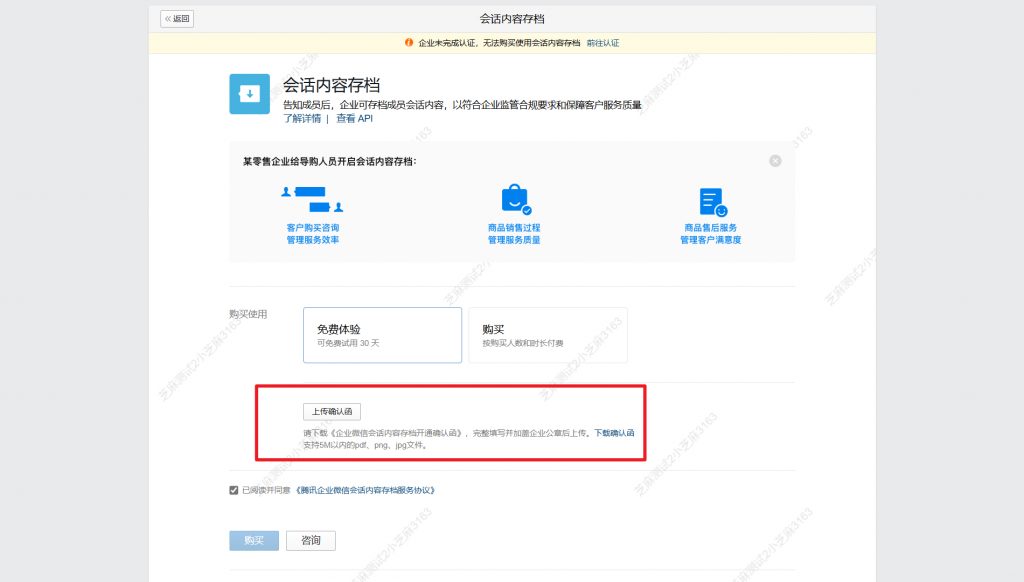Click the 客户购买咨询 管理服务效率 caption
The image size is (1024, 582).
pyautogui.click(x=313, y=234)
